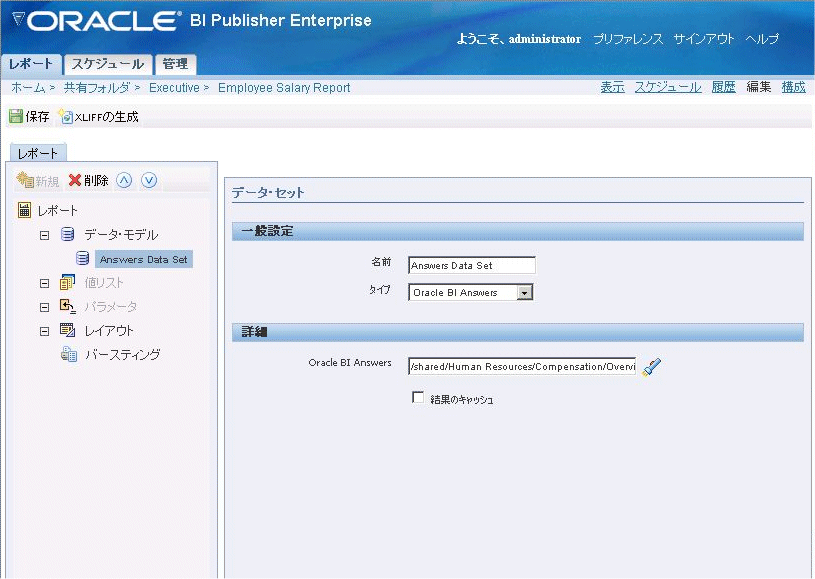The width and height of the screenshot is (815, 579).
Task: Select the Data Model tree node label
Action: click(x=121, y=235)
